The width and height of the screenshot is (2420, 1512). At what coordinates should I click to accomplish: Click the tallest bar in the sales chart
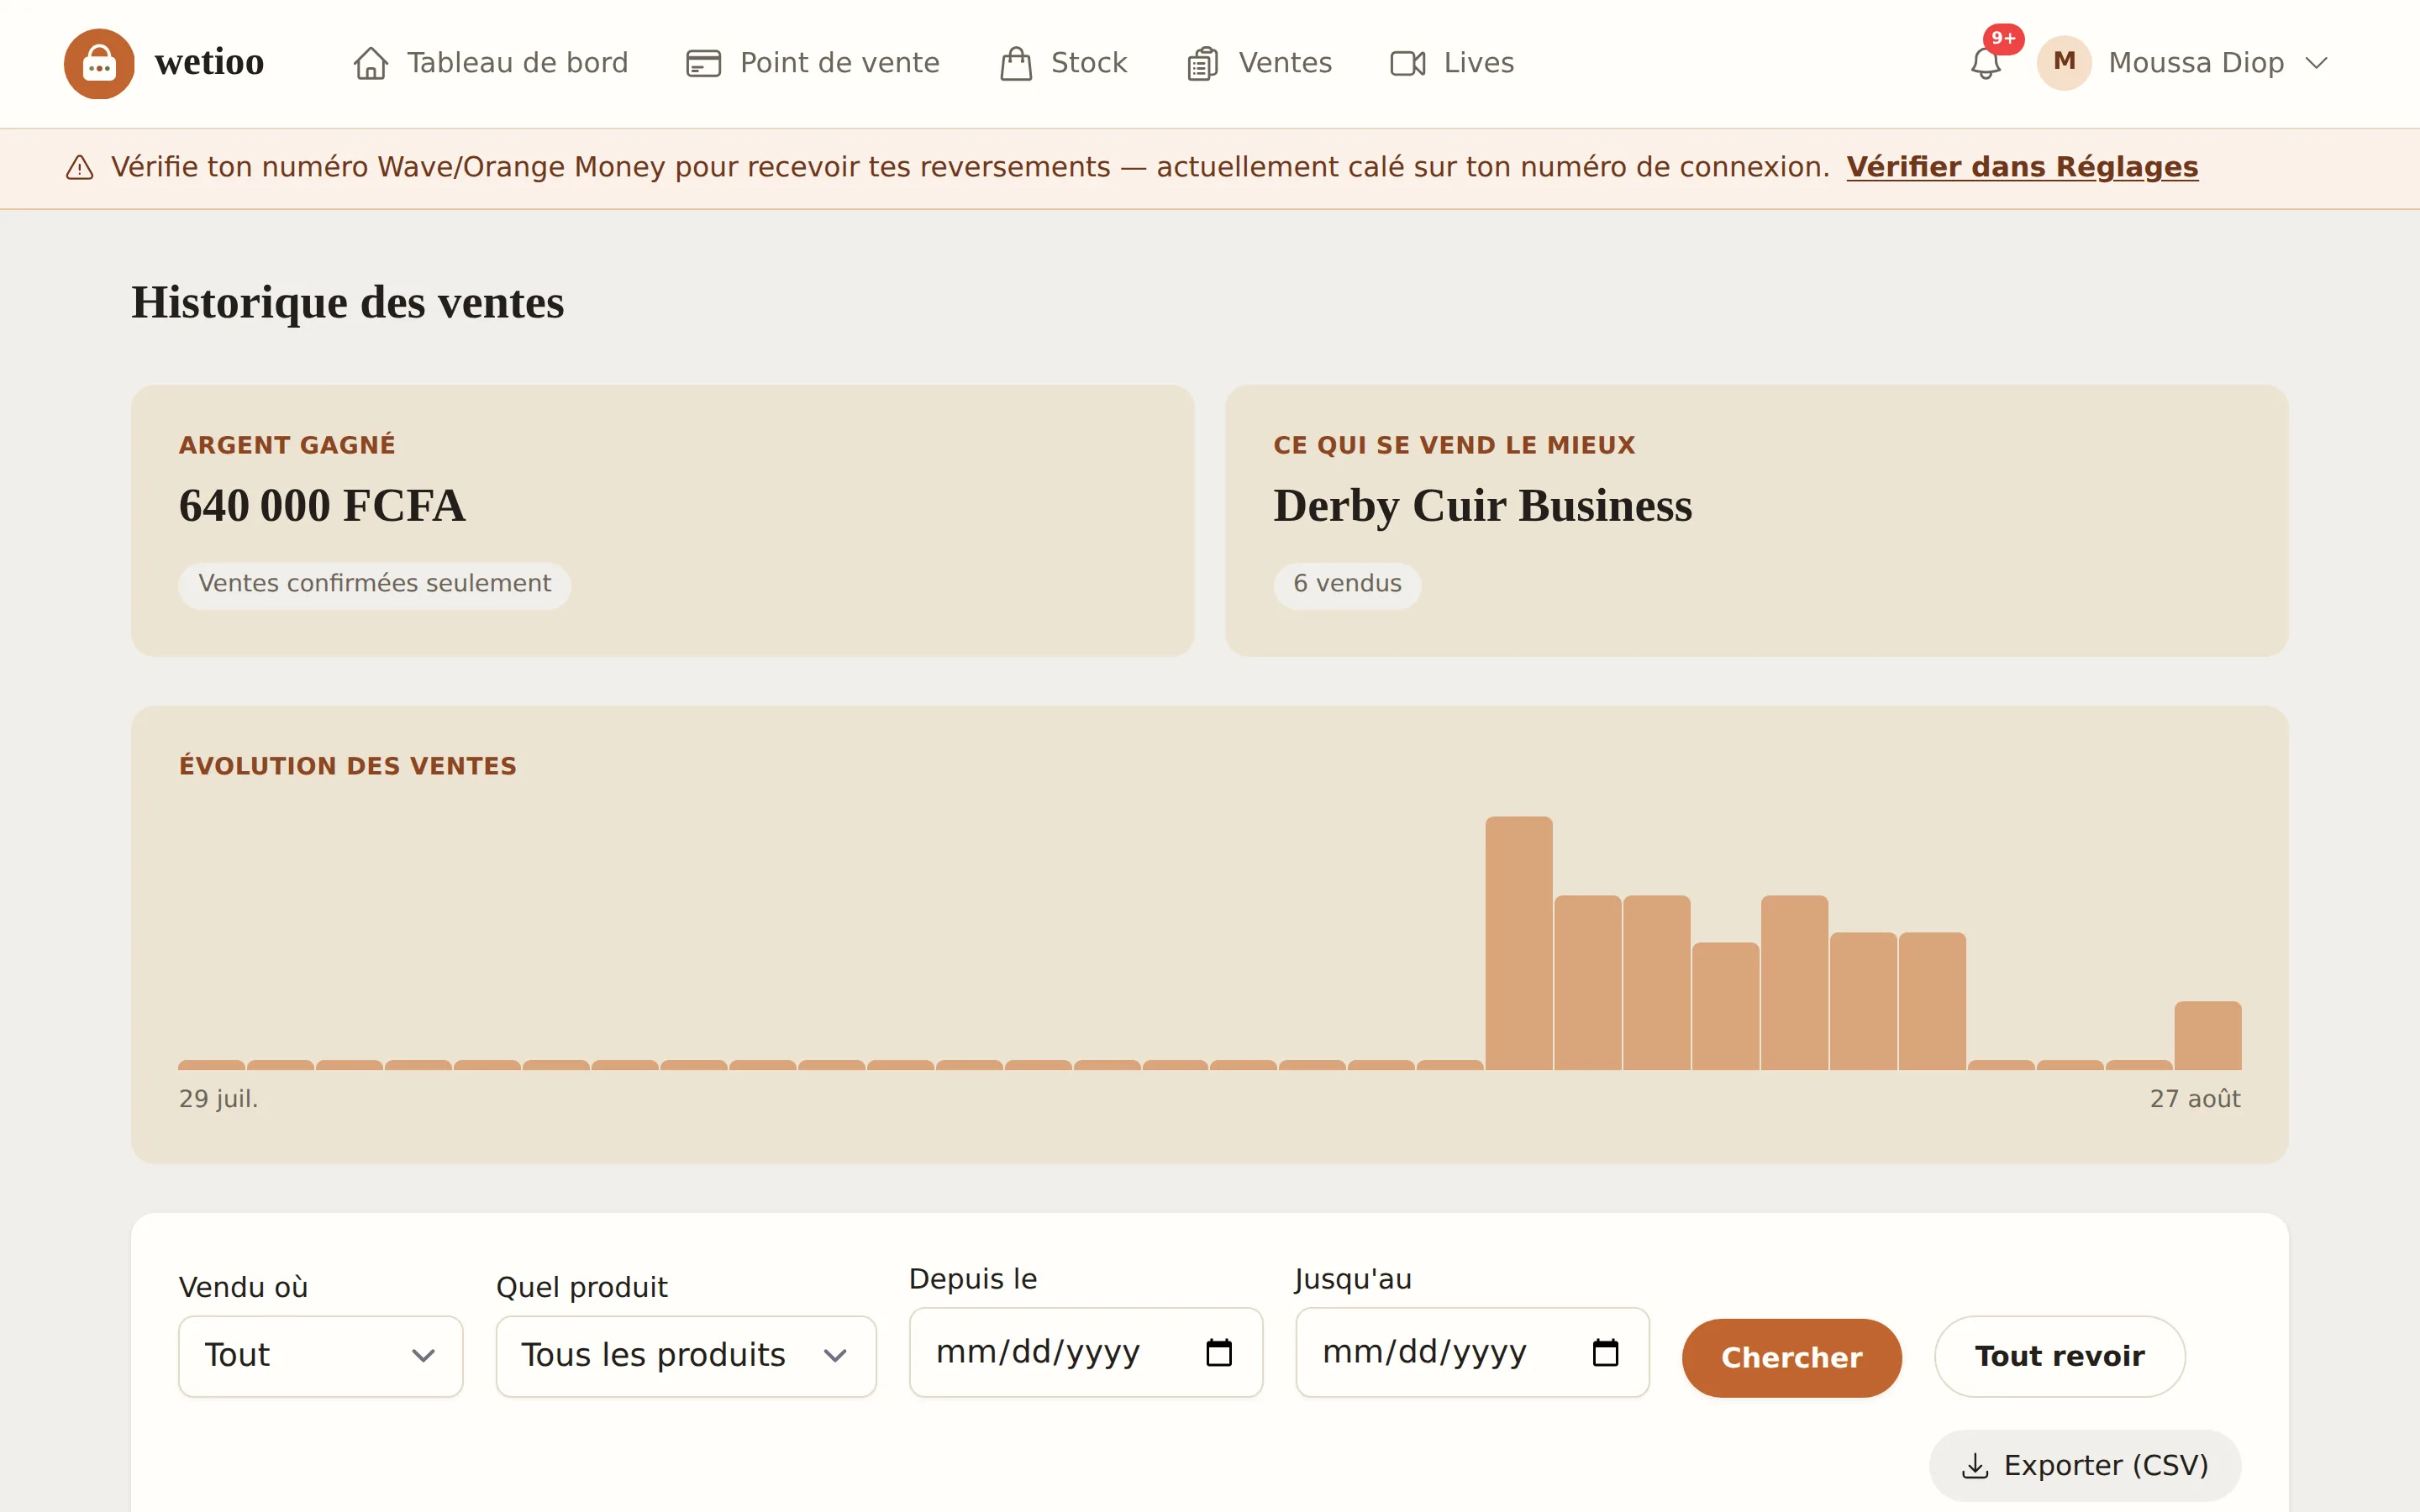pyautogui.click(x=1519, y=943)
